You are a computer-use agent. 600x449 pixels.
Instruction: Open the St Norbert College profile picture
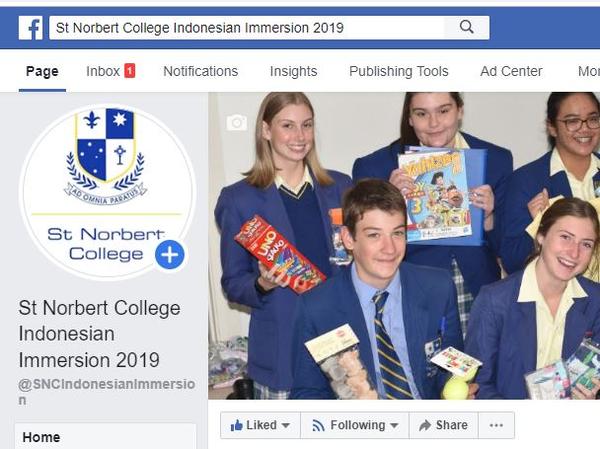click(108, 193)
